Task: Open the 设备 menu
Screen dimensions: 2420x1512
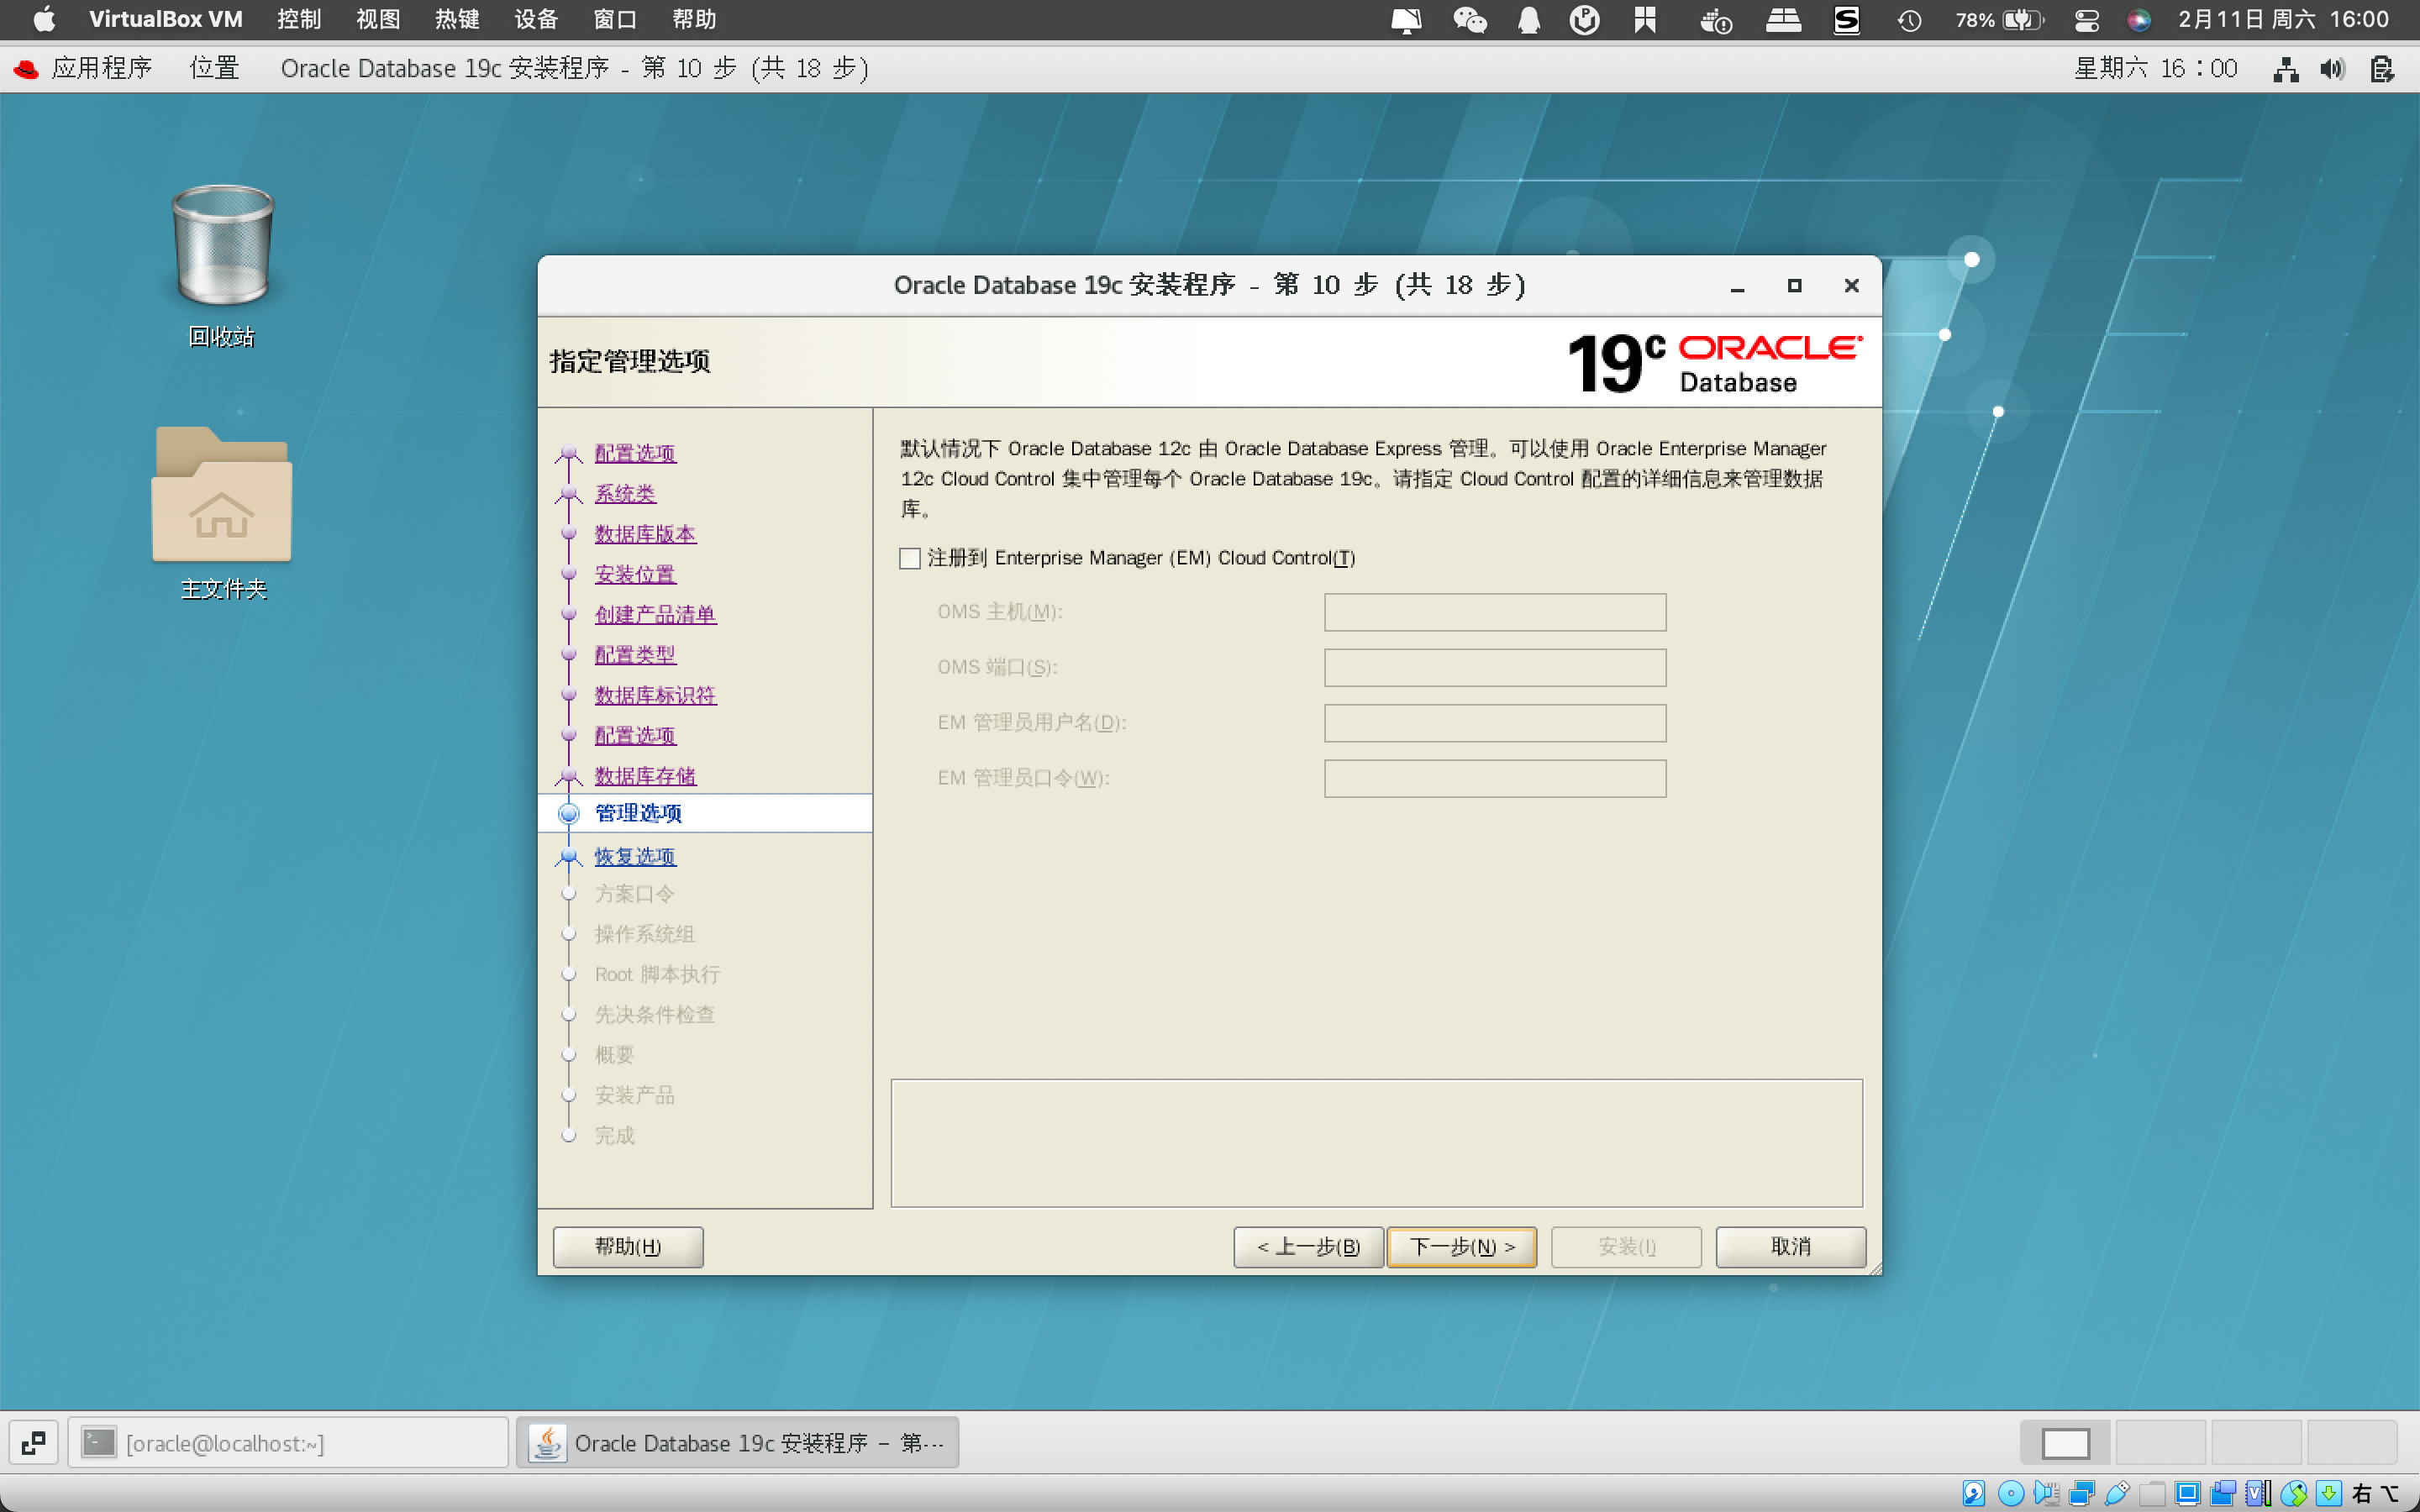Action: pos(536,19)
